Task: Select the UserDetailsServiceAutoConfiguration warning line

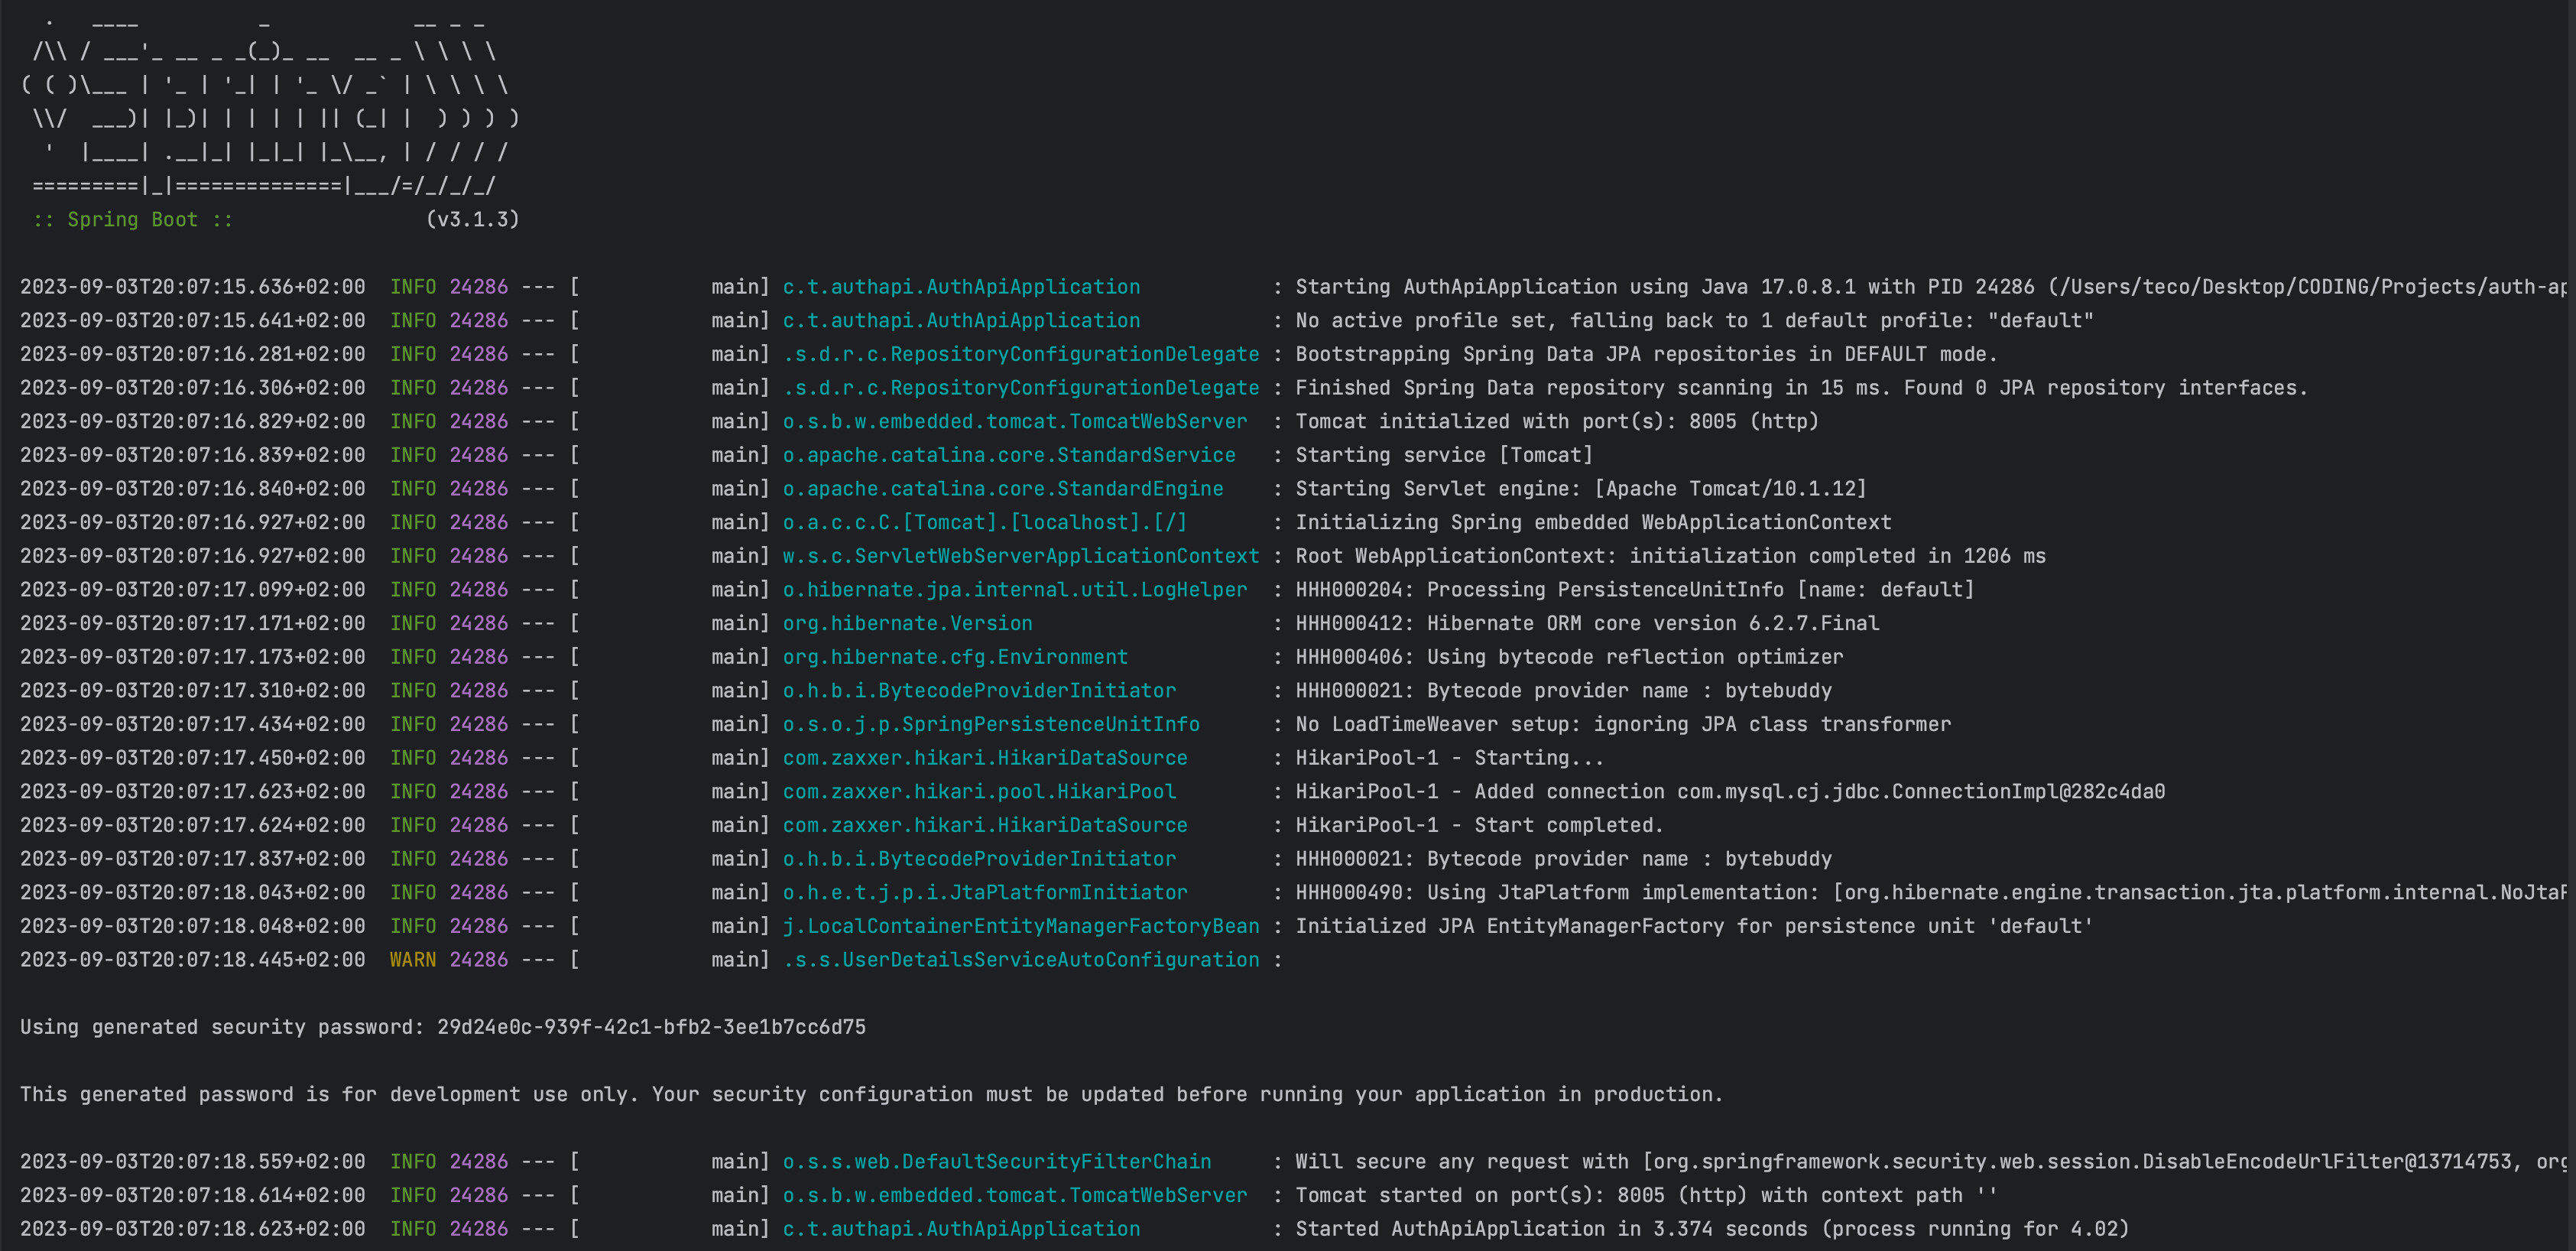Action: click(x=1021, y=959)
